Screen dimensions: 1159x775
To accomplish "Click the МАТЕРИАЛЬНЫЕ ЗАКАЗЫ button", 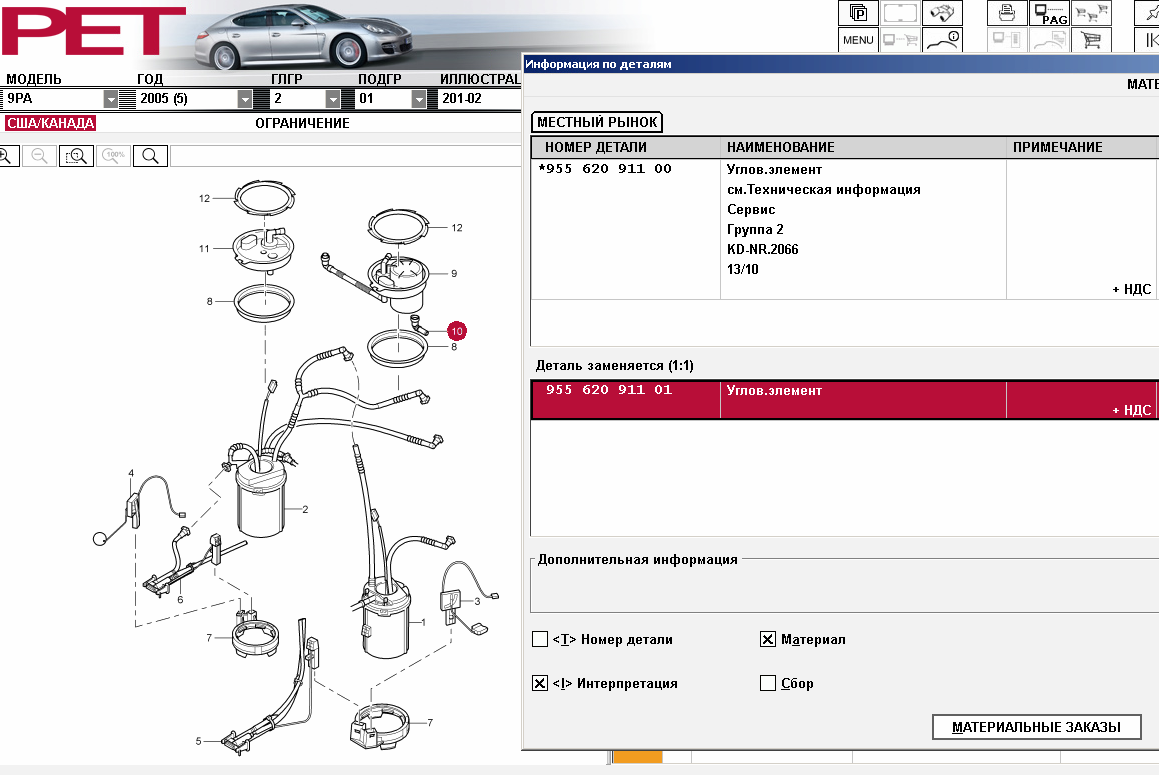I will pos(1036,727).
